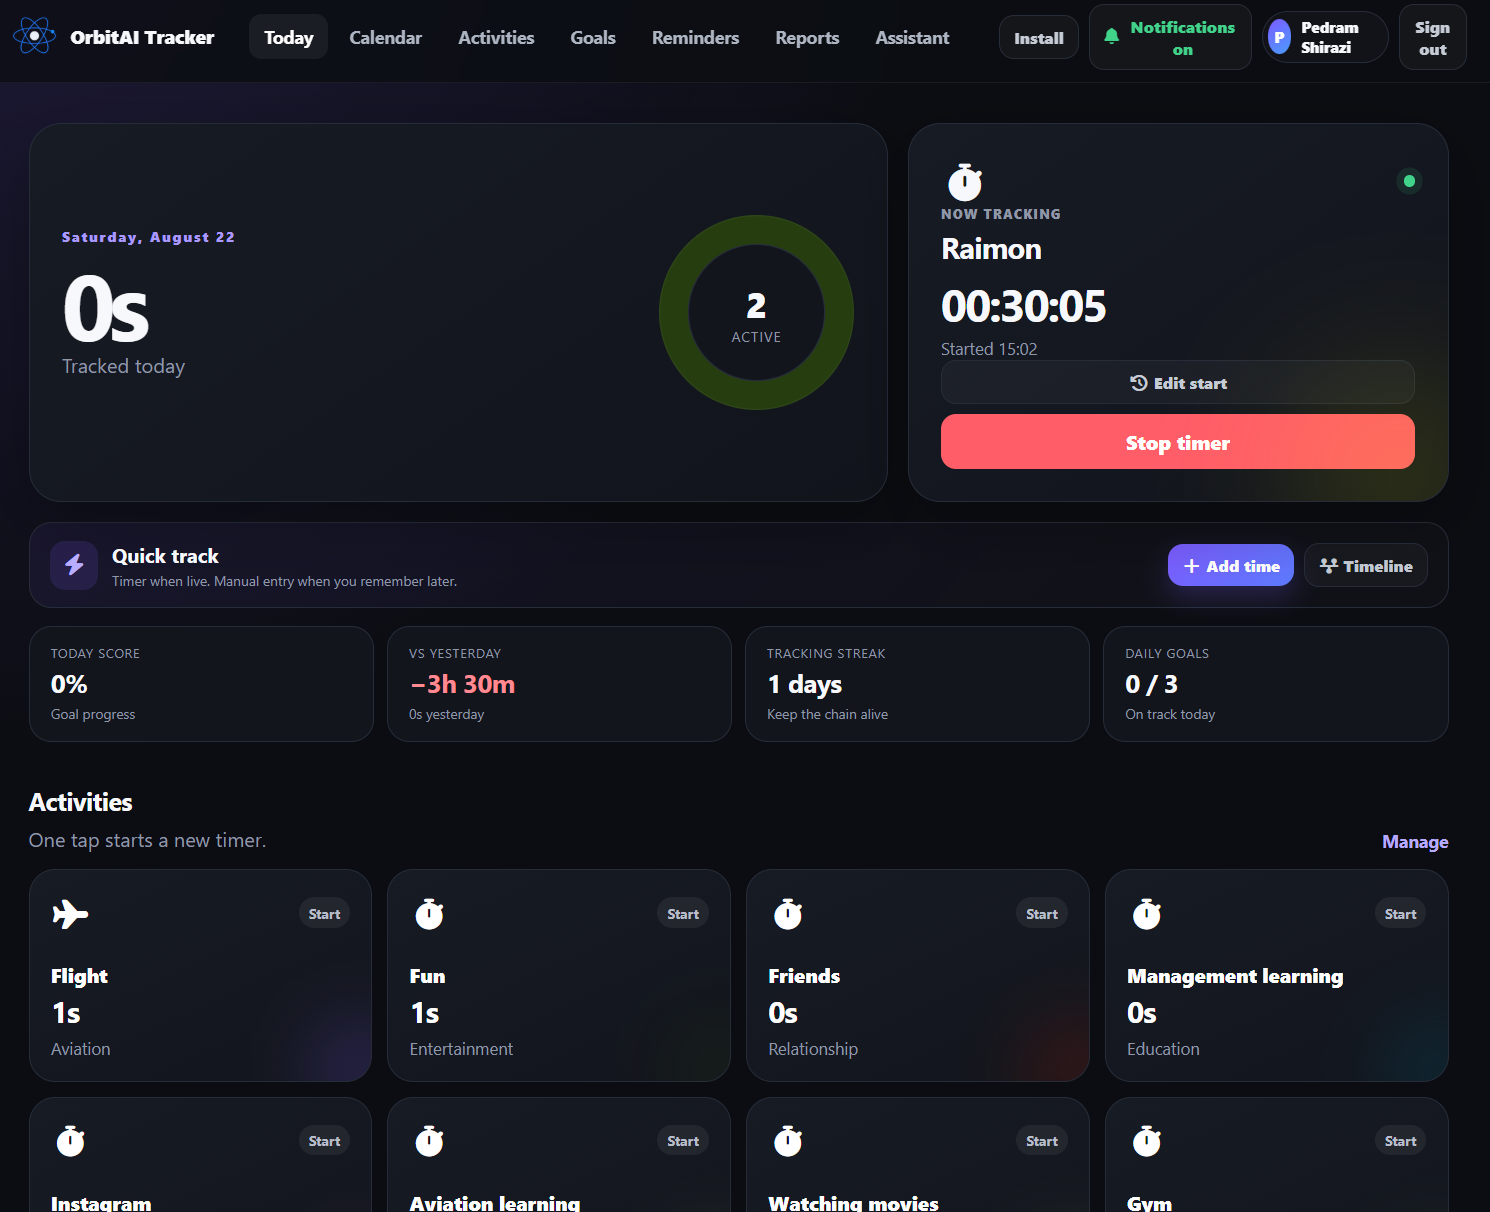Screen dimensions: 1490x1212
Task: Go to the Goals tab
Action: click(x=593, y=37)
